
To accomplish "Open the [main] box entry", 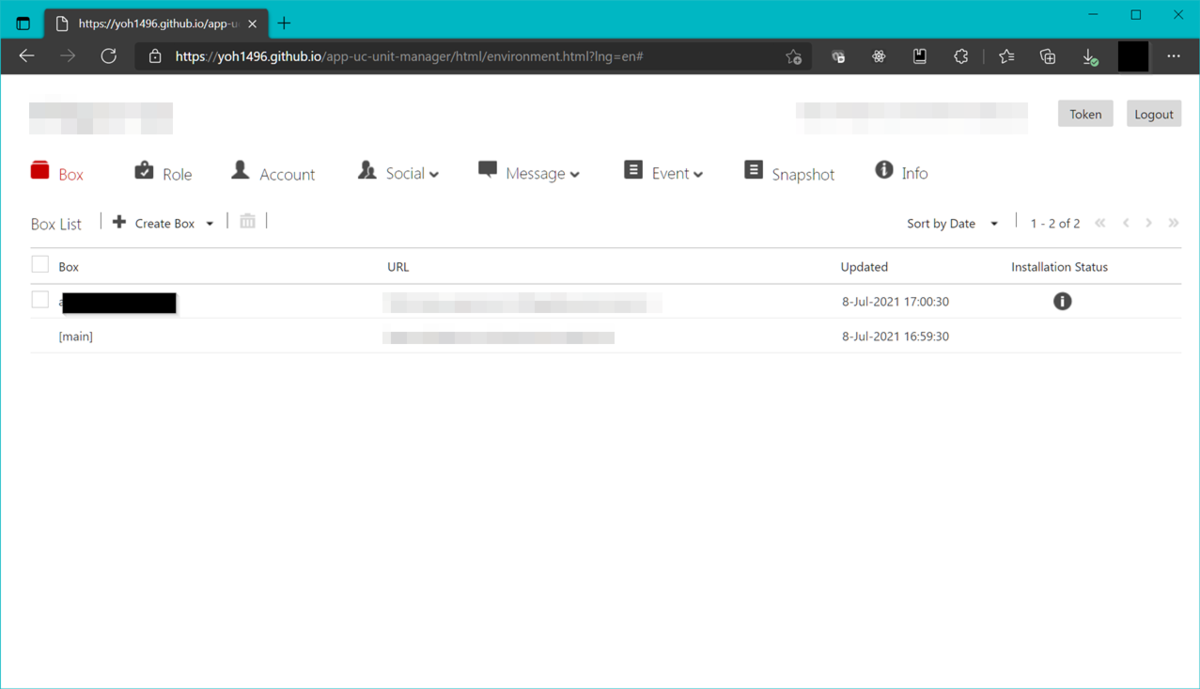I will point(76,337).
